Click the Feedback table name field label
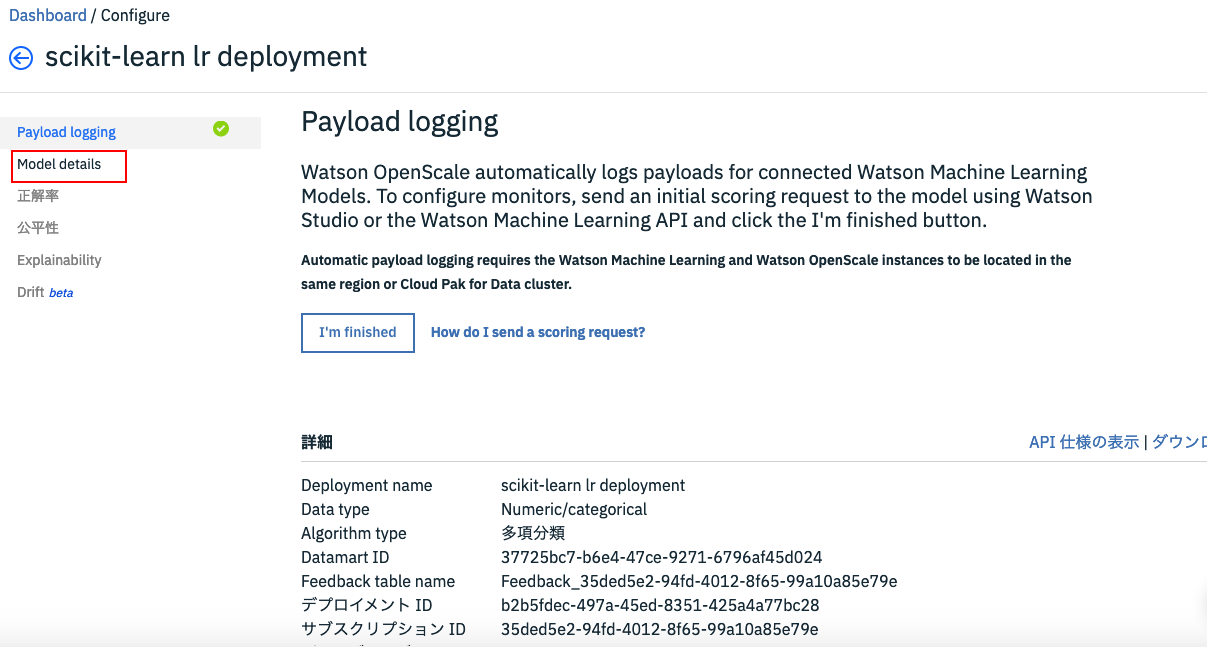 378,581
